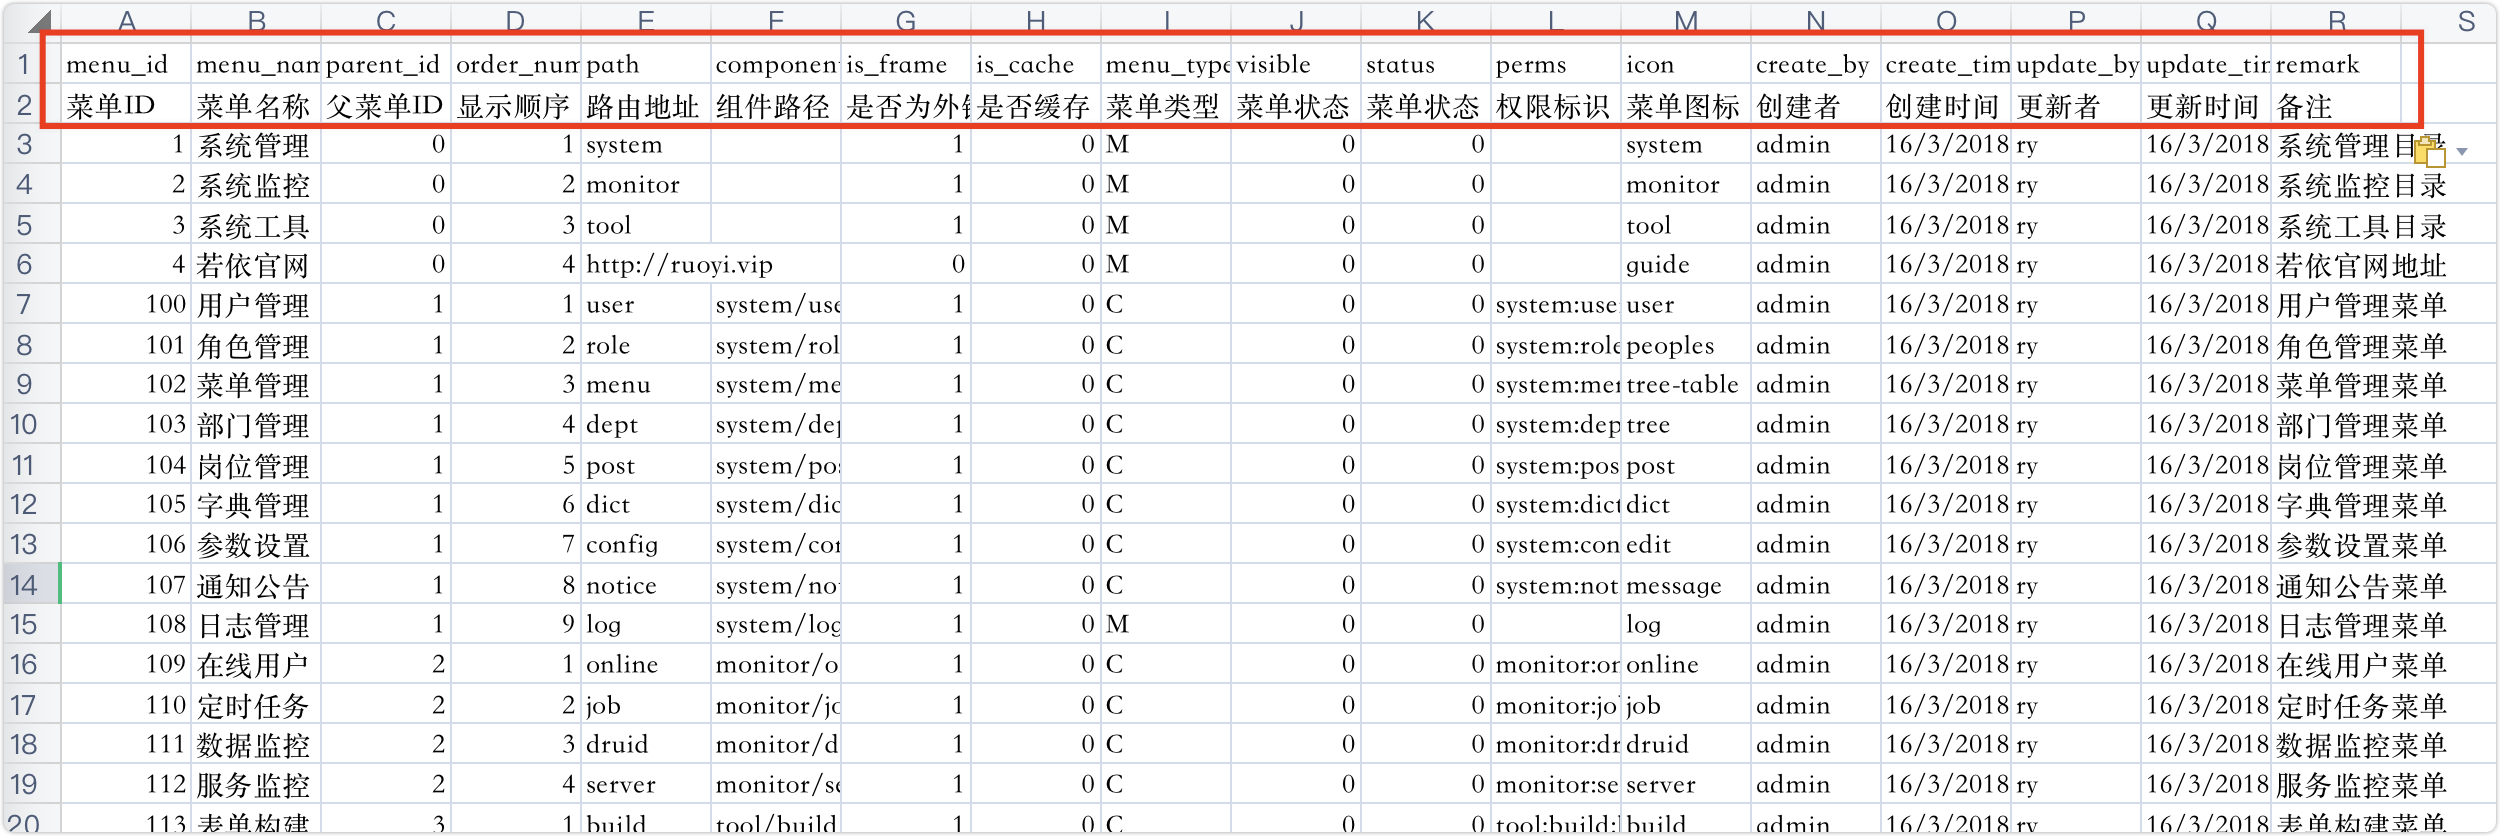Screen dimensions: 2500x836
Task: Click the 菜单图标 cell
Action: (x=1686, y=105)
